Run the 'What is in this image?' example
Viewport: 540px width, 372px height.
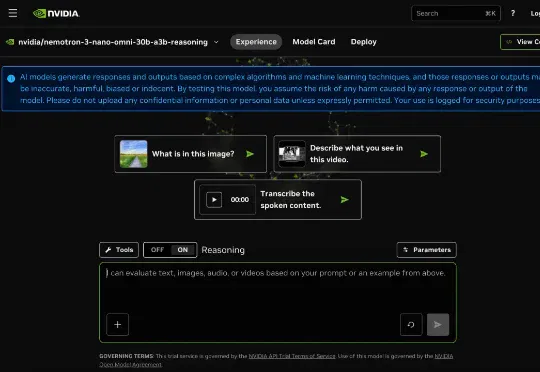250,154
